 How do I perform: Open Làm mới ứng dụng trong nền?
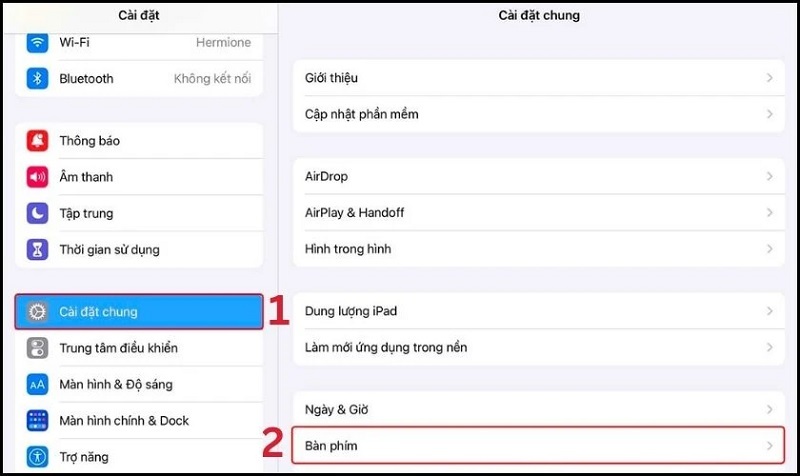(539, 347)
